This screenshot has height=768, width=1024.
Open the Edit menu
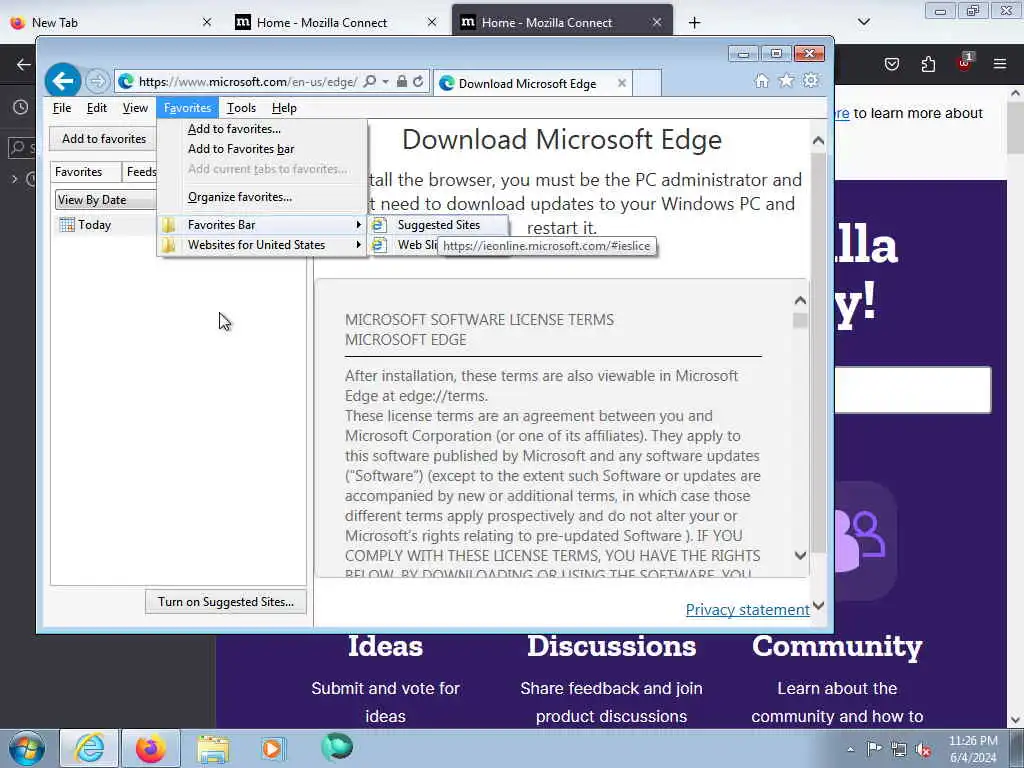pos(97,108)
